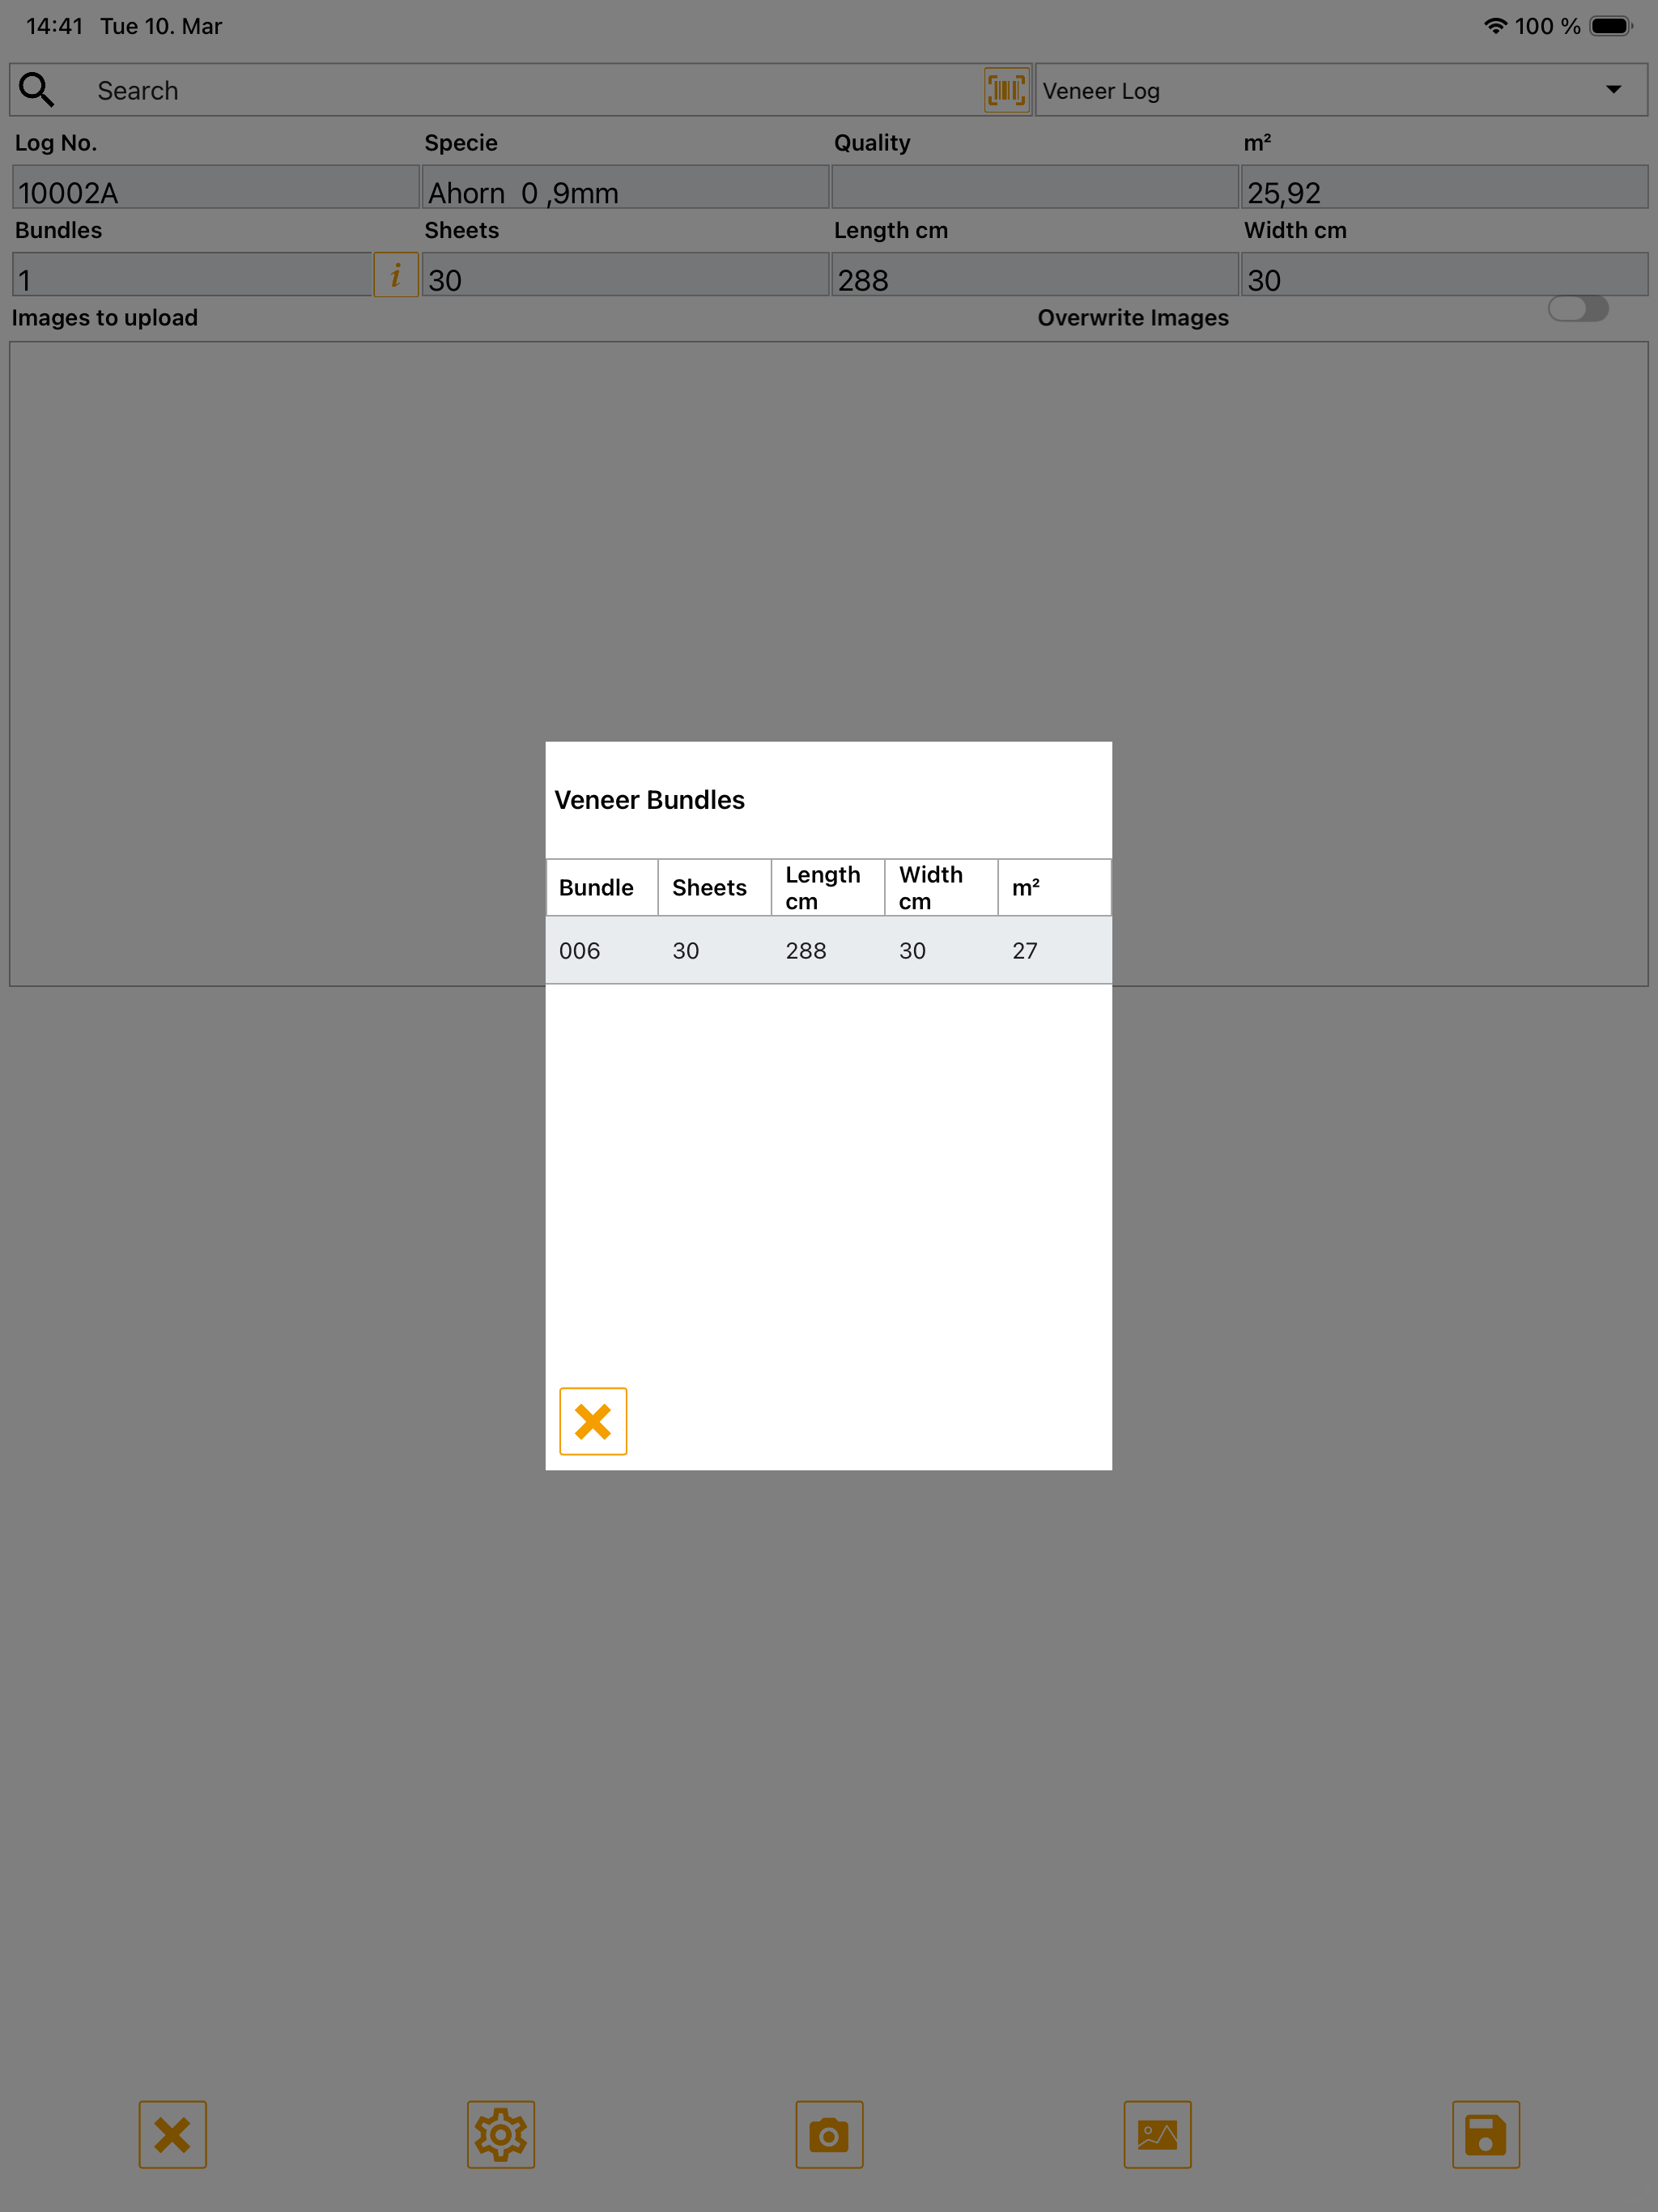Click the 288 length cell in bundle row
Screen dimensions: 1658x2212
(806, 950)
